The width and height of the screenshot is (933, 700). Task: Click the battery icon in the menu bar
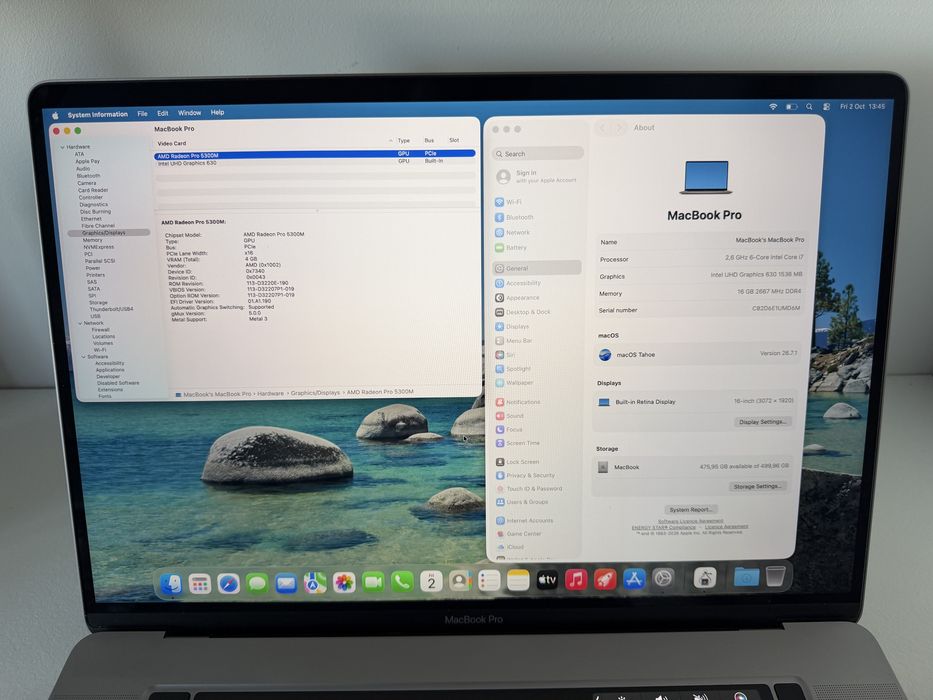coord(791,107)
